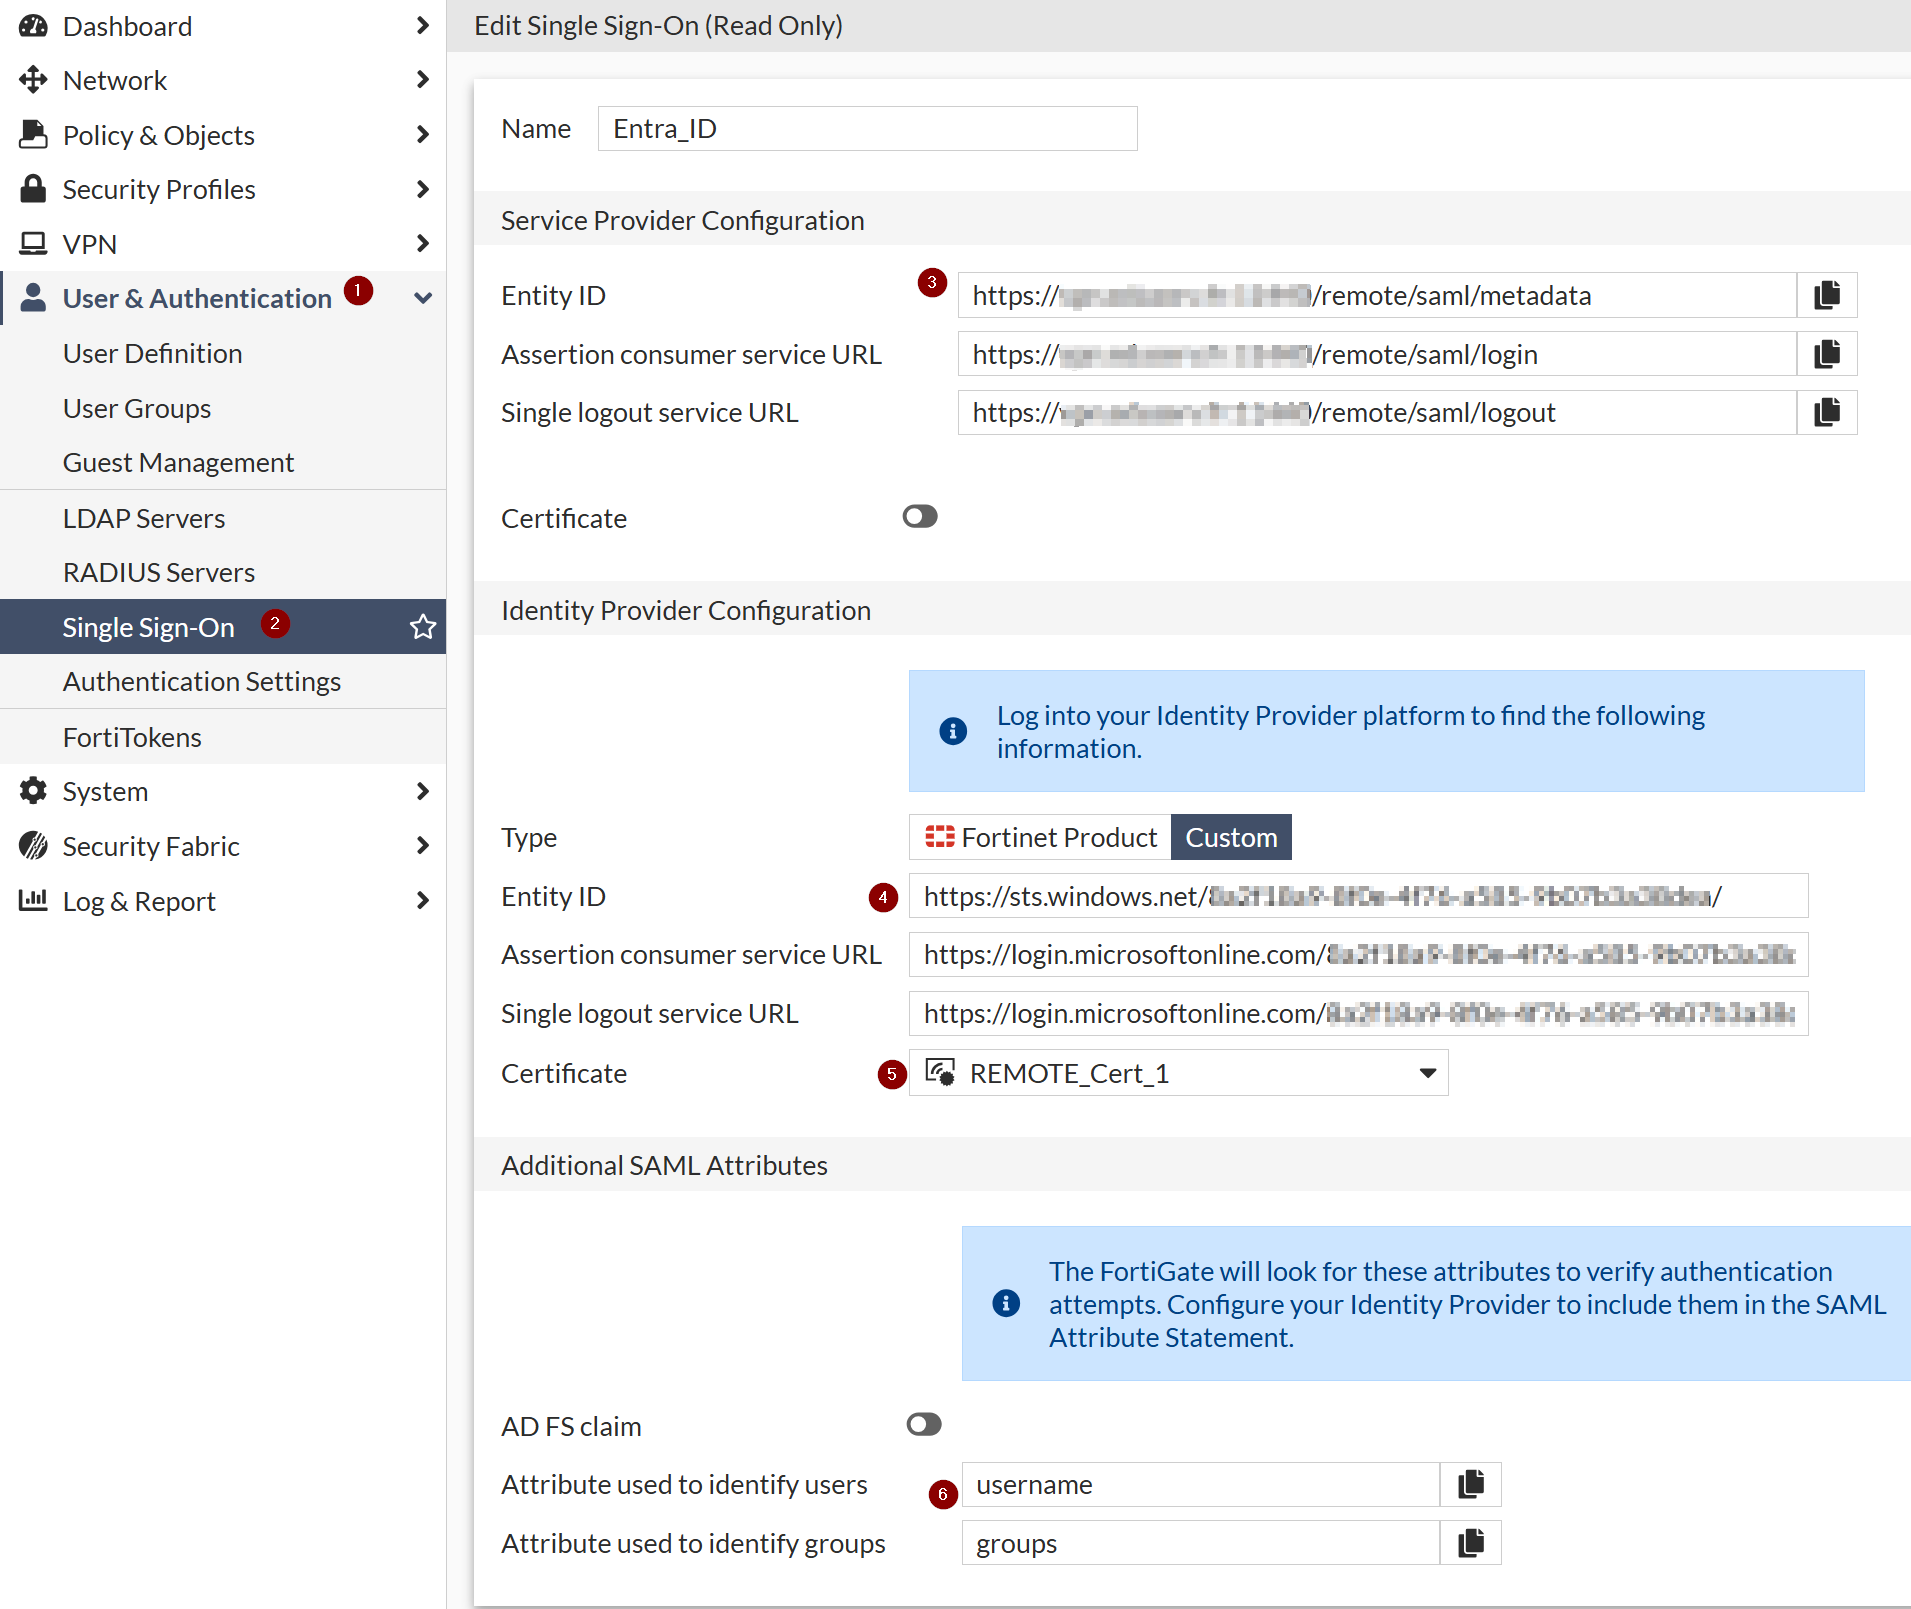The height and width of the screenshot is (1609, 1911).
Task: Click the REMOTE_Cert_1 certificate icon
Action: click(x=940, y=1072)
